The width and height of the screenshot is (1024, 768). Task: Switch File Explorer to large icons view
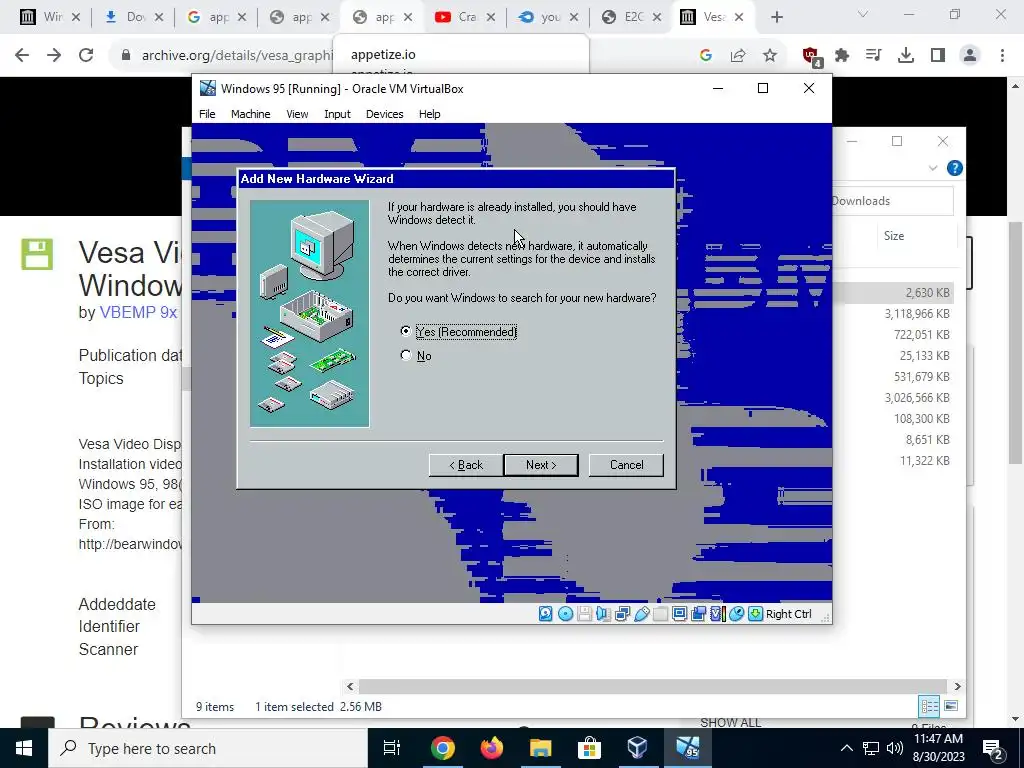point(951,706)
